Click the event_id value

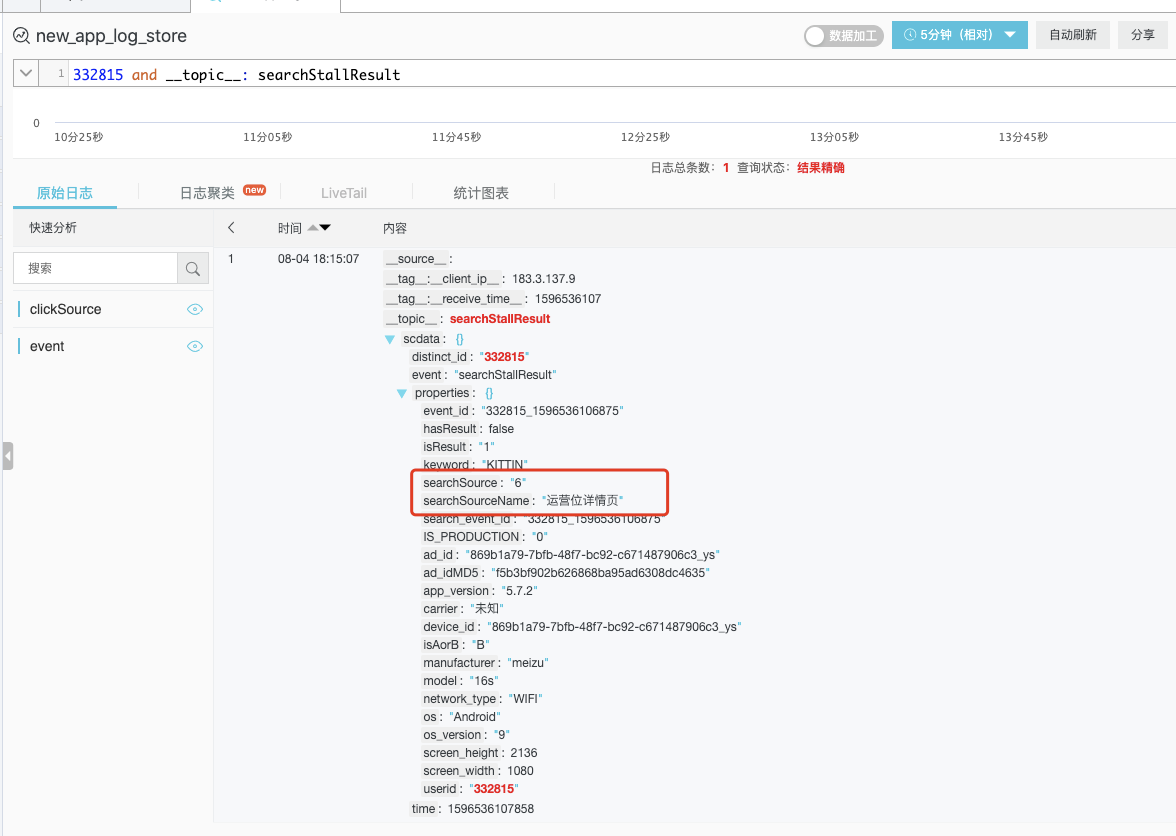tap(553, 411)
